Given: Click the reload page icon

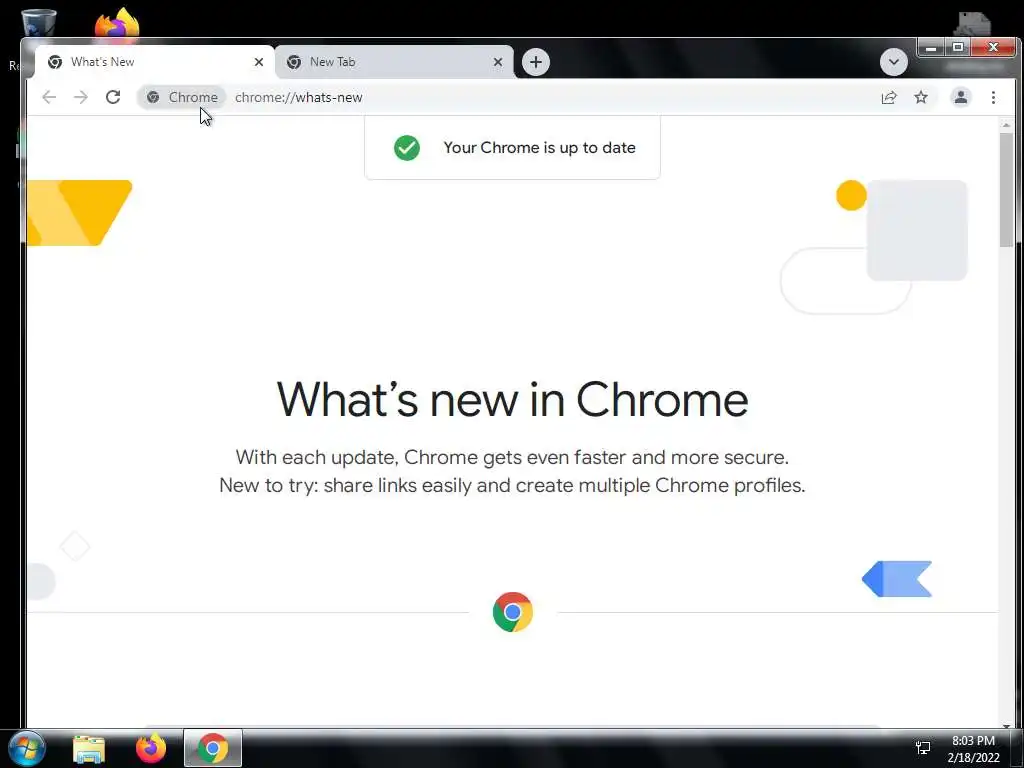Looking at the screenshot, I should coord(113,97).
